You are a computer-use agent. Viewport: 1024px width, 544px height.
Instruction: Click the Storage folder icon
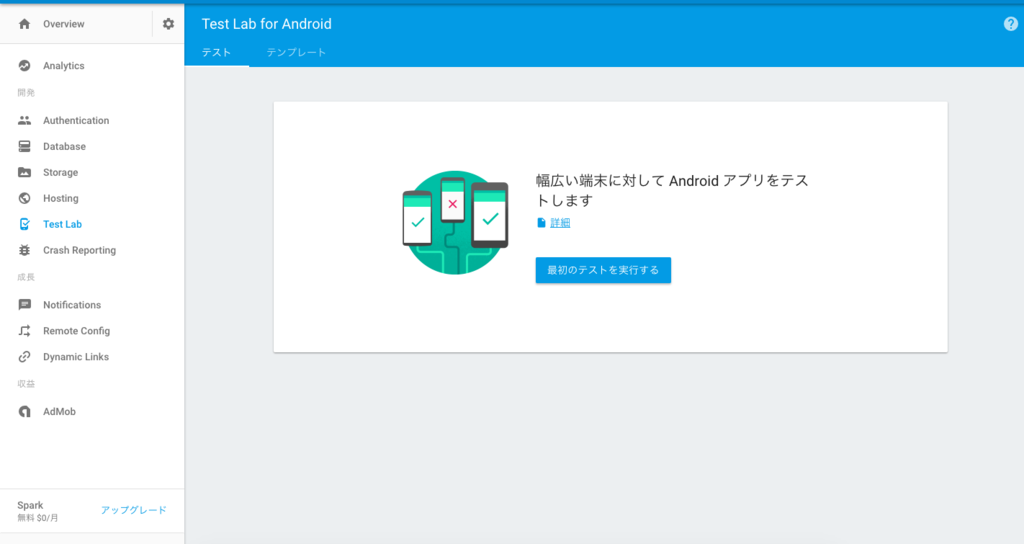pos(24,172)
